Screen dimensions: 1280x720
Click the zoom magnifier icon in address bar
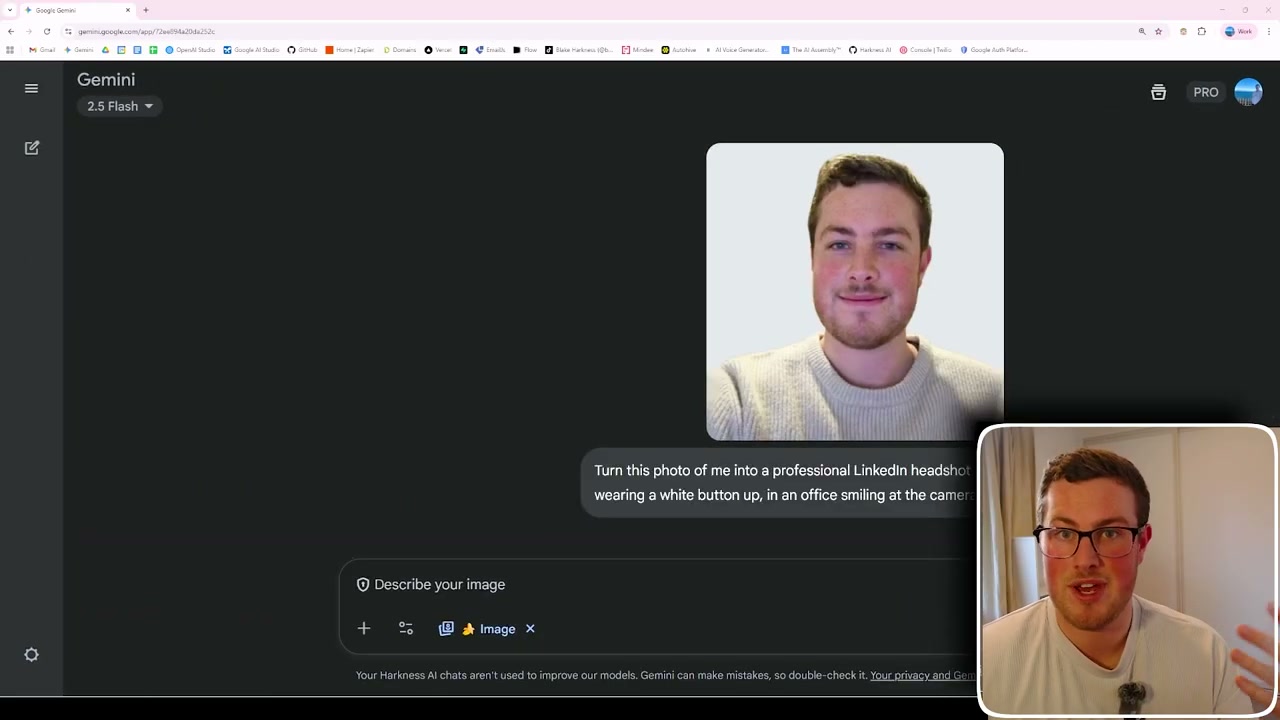(x=1142, y=31)
